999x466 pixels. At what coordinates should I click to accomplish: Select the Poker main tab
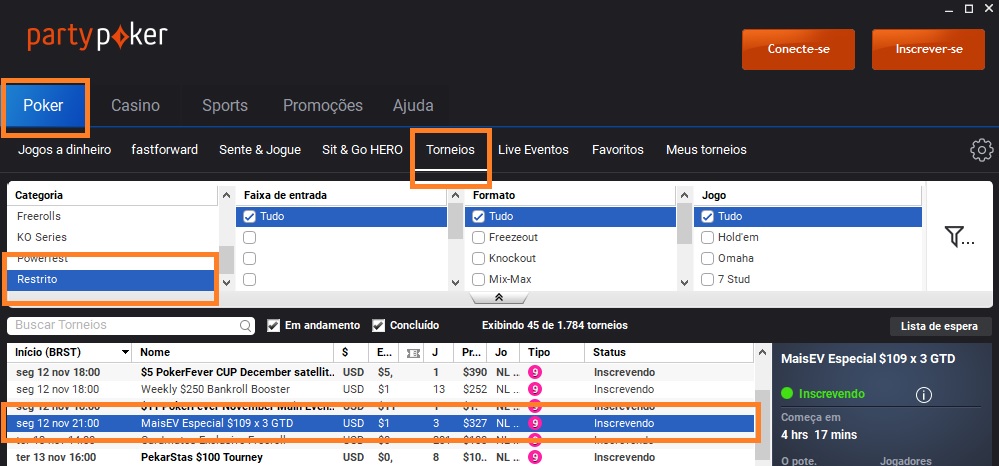coord(43,105)
